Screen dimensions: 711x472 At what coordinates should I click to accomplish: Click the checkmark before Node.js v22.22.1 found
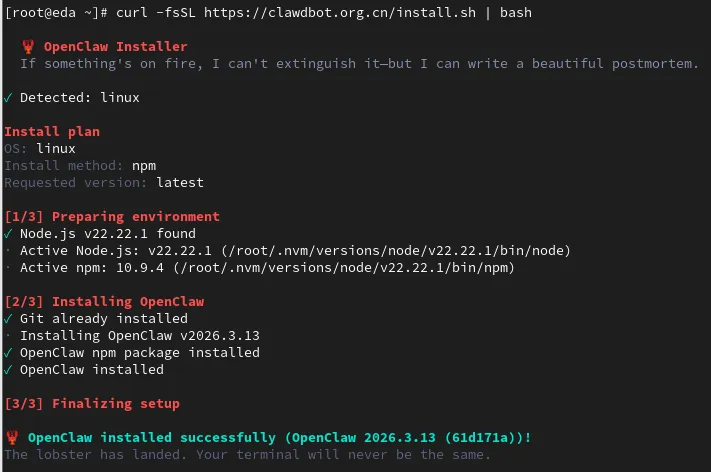(8, 234)
